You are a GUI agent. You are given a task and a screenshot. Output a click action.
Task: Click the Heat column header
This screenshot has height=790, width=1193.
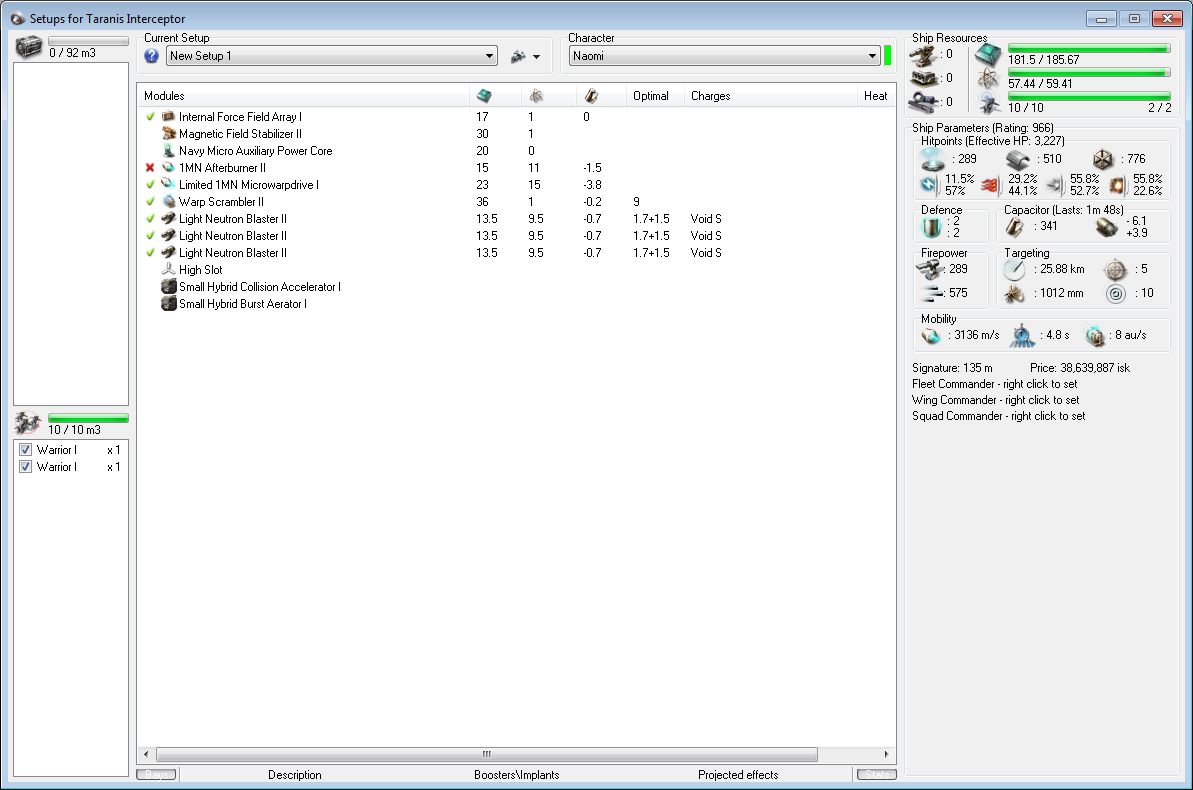tap(876, 96)
